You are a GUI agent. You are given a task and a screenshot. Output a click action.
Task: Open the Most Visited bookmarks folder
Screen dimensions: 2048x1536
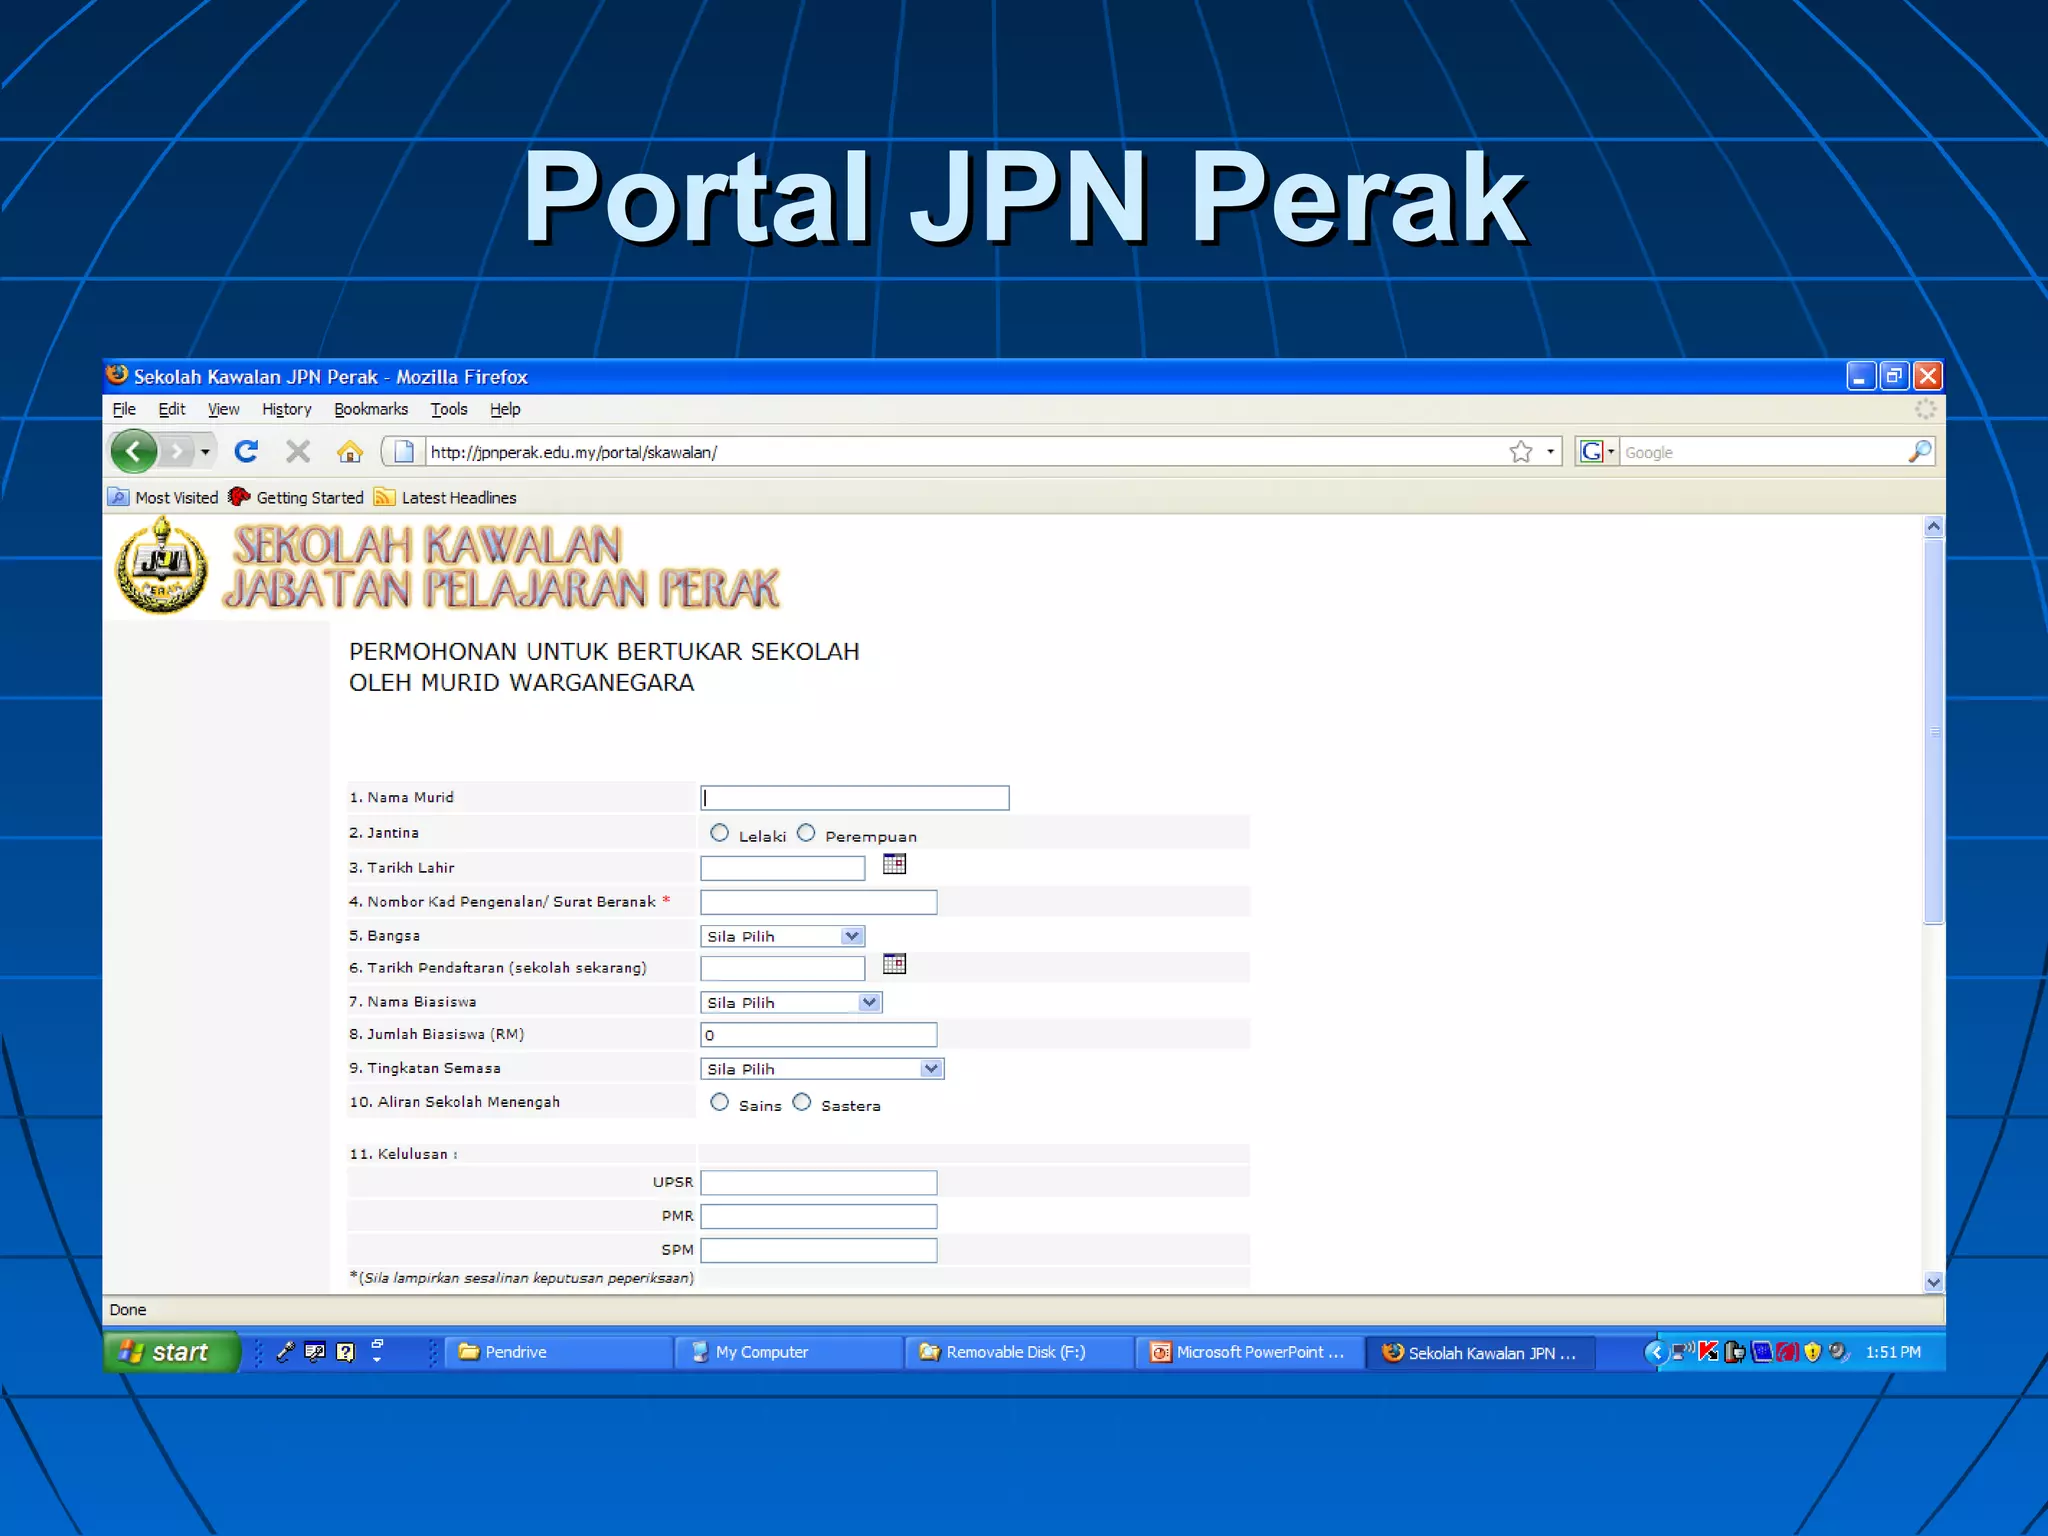(x=164, y=497)
